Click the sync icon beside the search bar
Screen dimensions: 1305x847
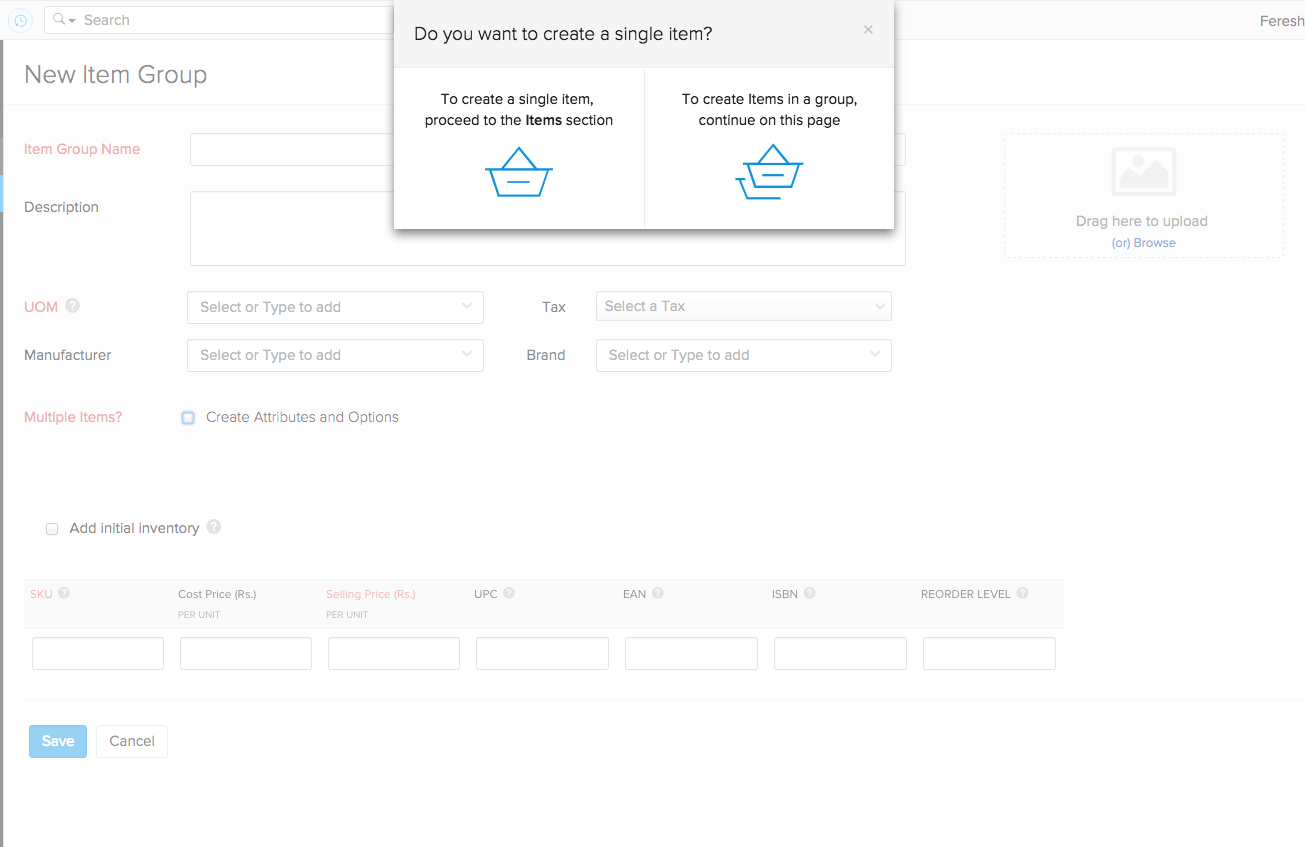[20, 20]
